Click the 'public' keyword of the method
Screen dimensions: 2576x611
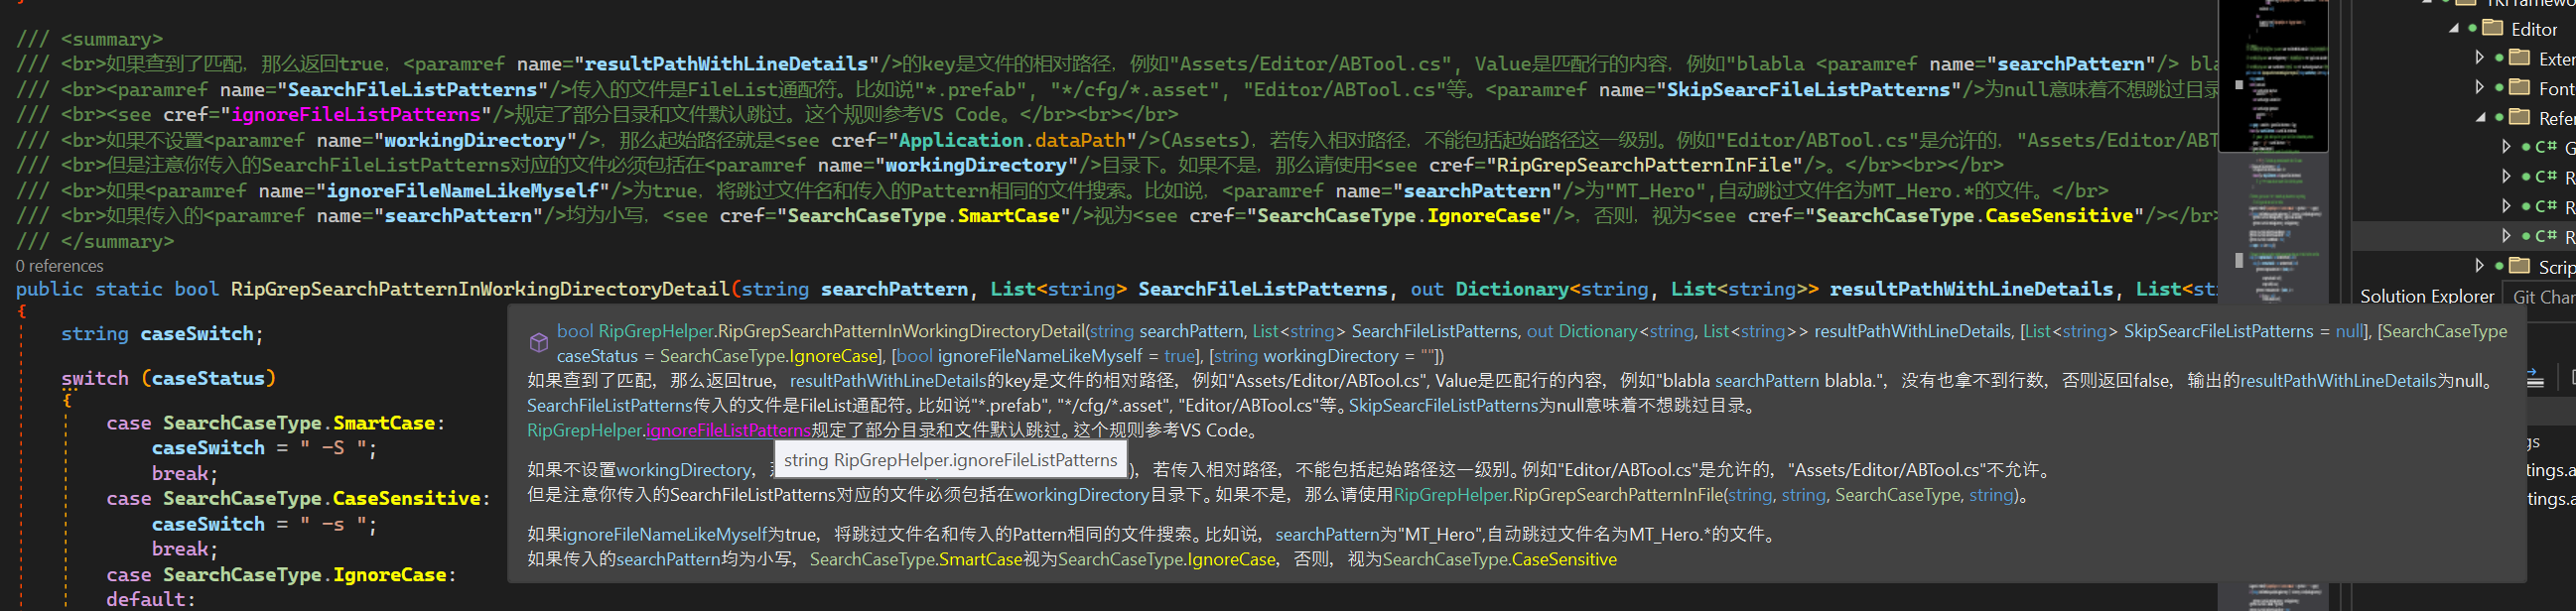49,289
